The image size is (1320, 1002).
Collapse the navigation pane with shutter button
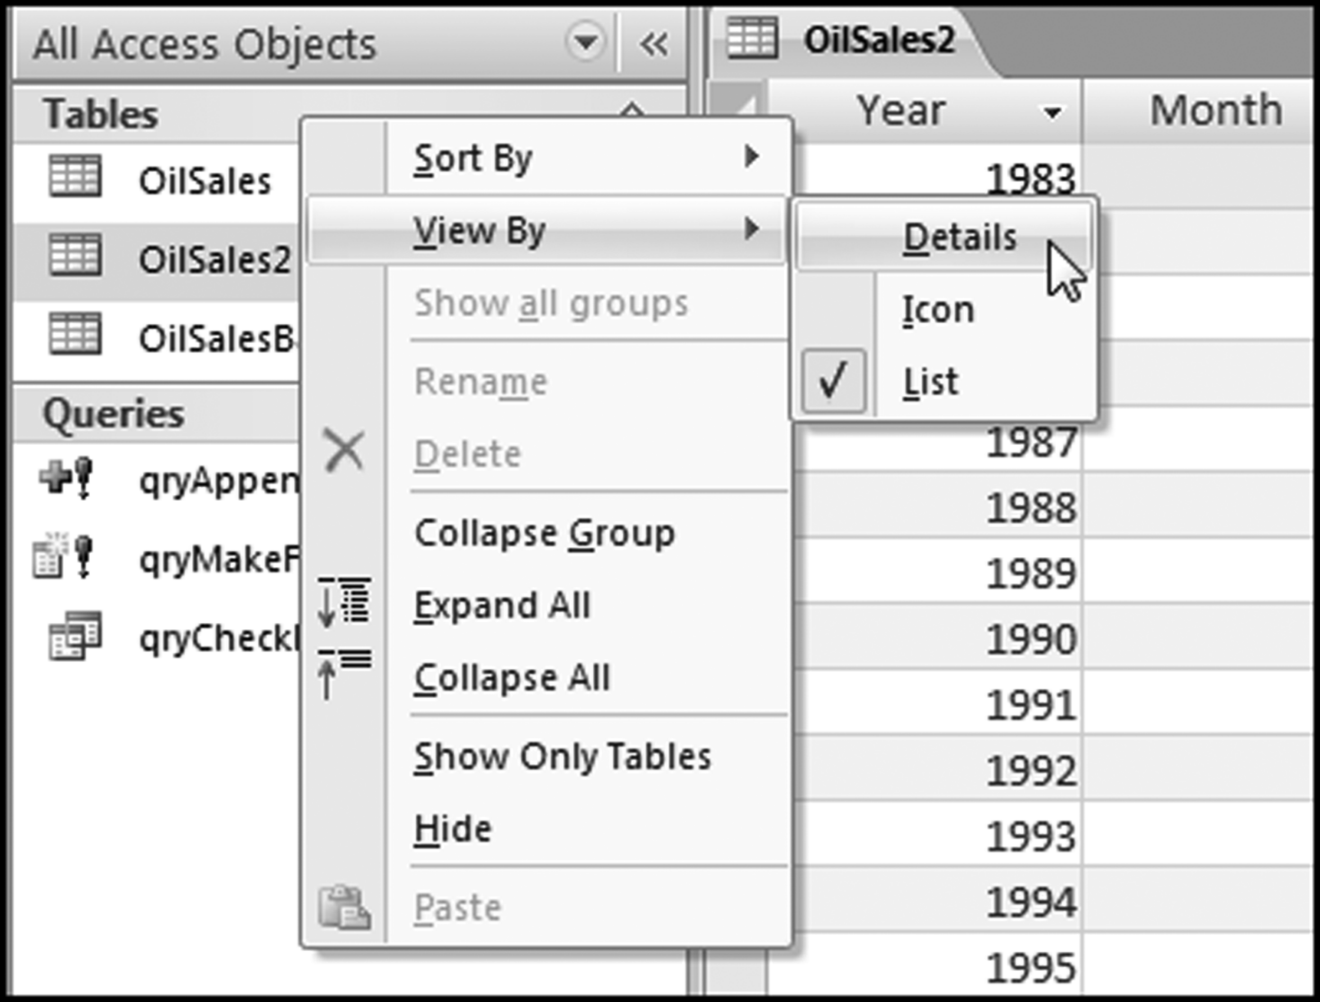point(654,43)
